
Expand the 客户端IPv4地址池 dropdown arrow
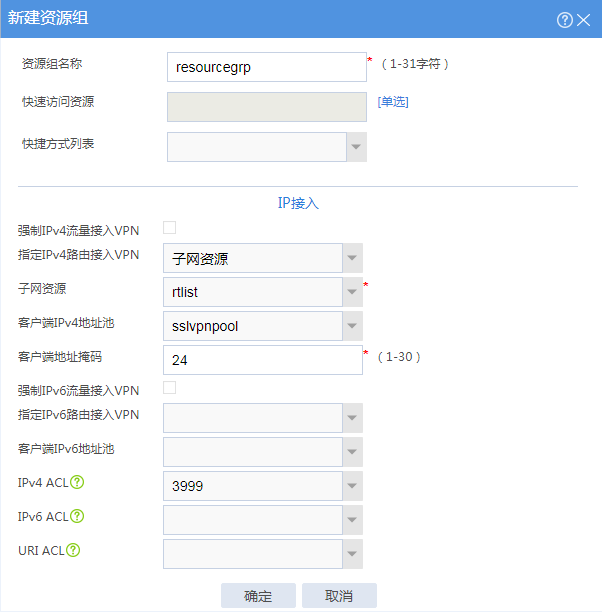352,326
